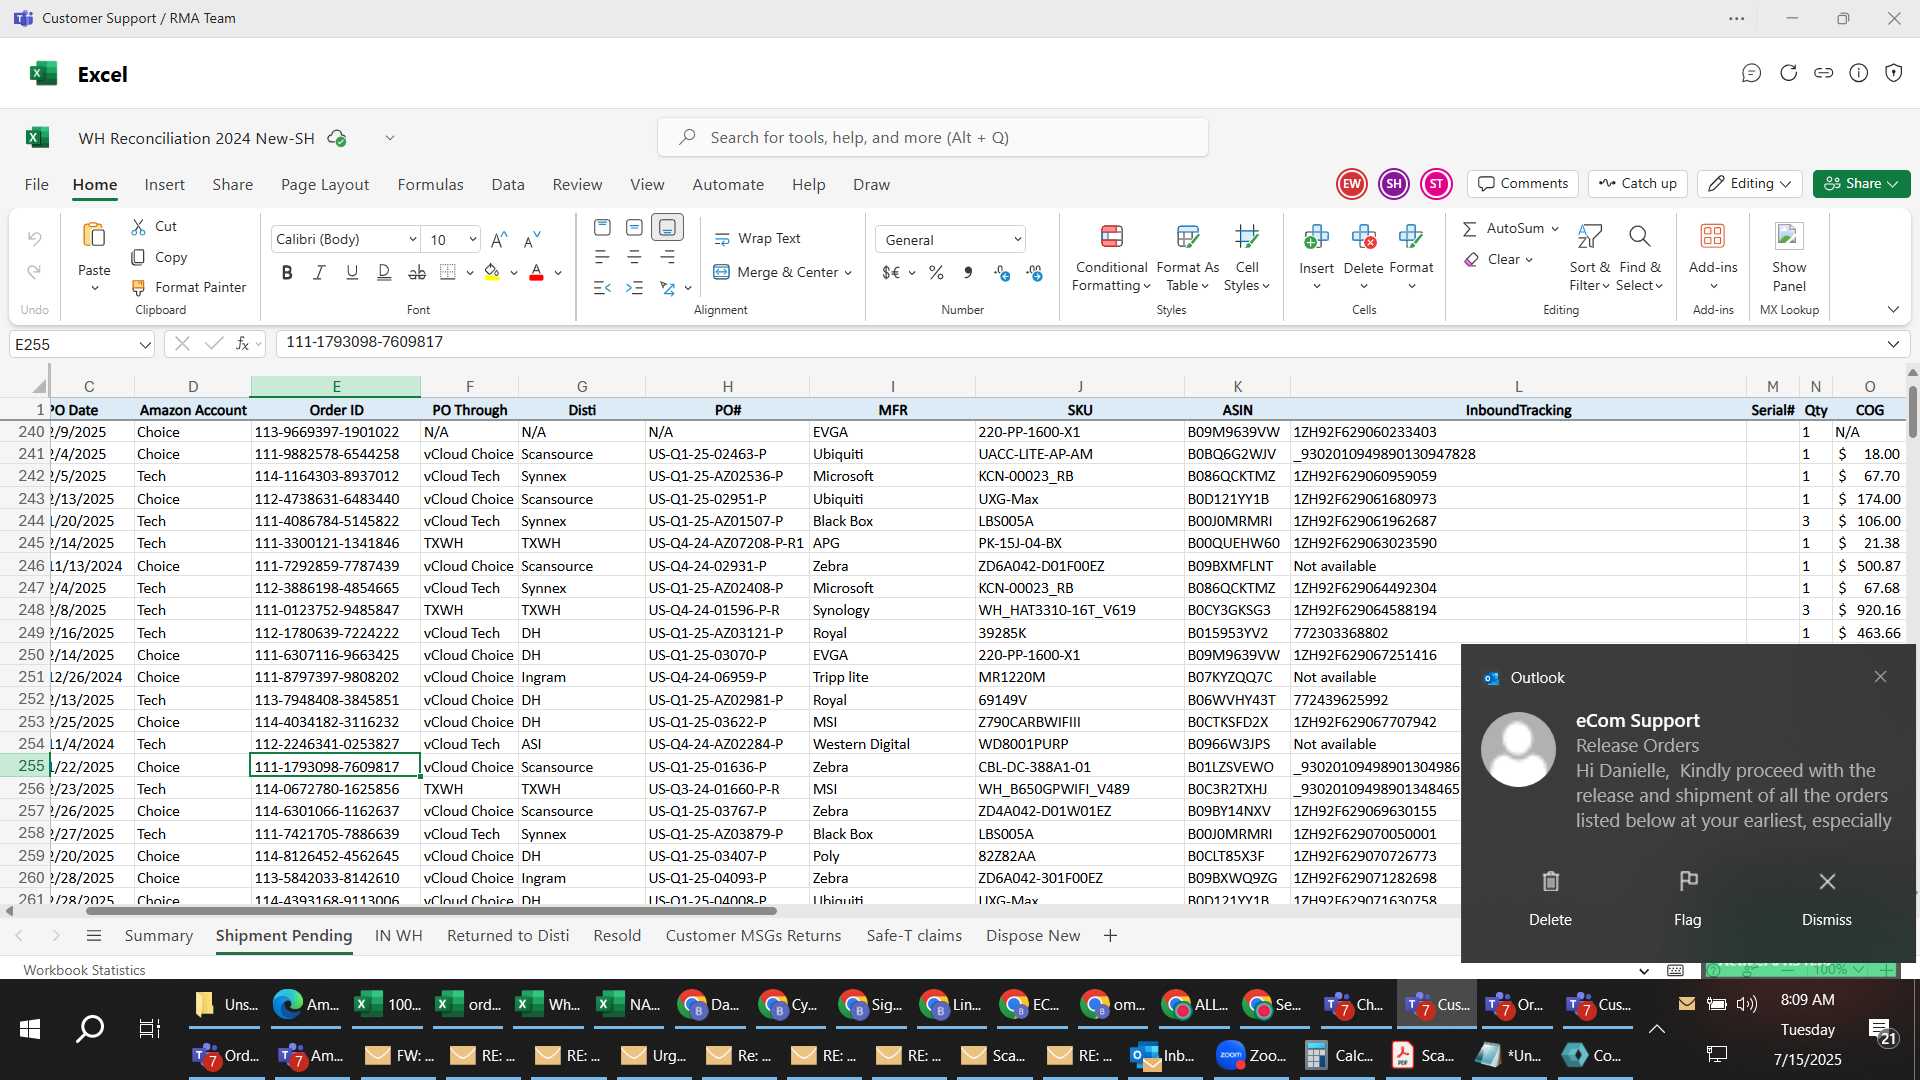Expand the AutoSum dropdown arrow
This screenshot has height=1080, width=1920.
[x=1555, y=229]
